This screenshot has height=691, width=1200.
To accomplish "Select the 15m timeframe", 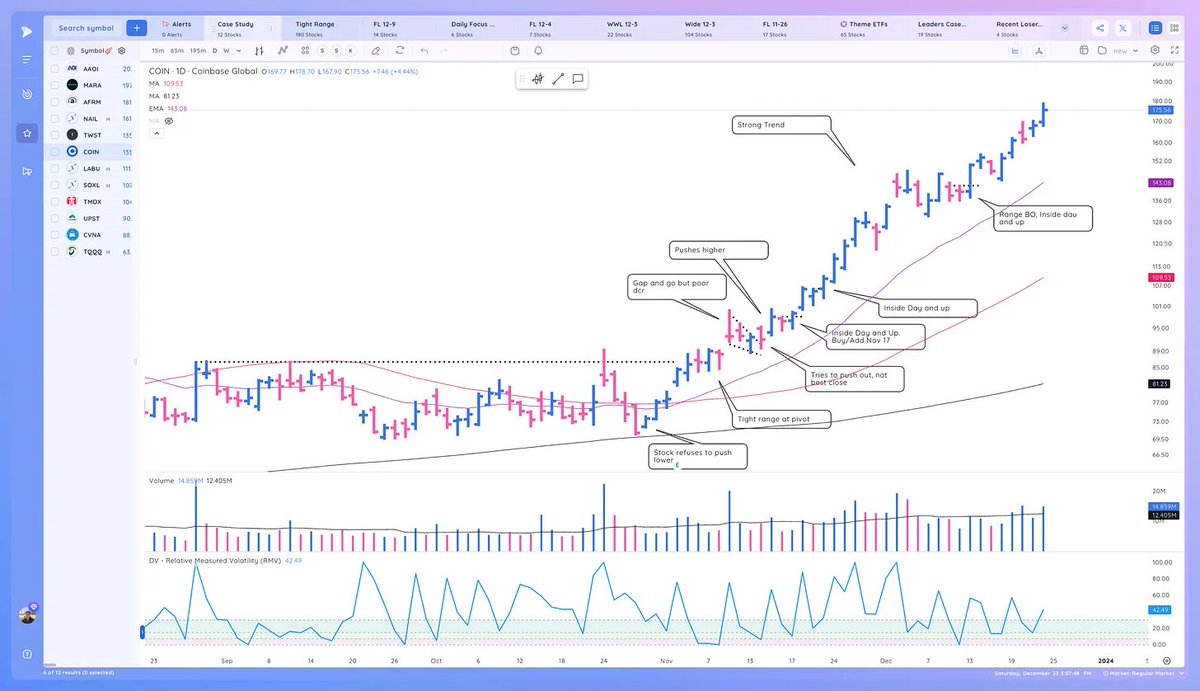I will (x=157, y=50).
